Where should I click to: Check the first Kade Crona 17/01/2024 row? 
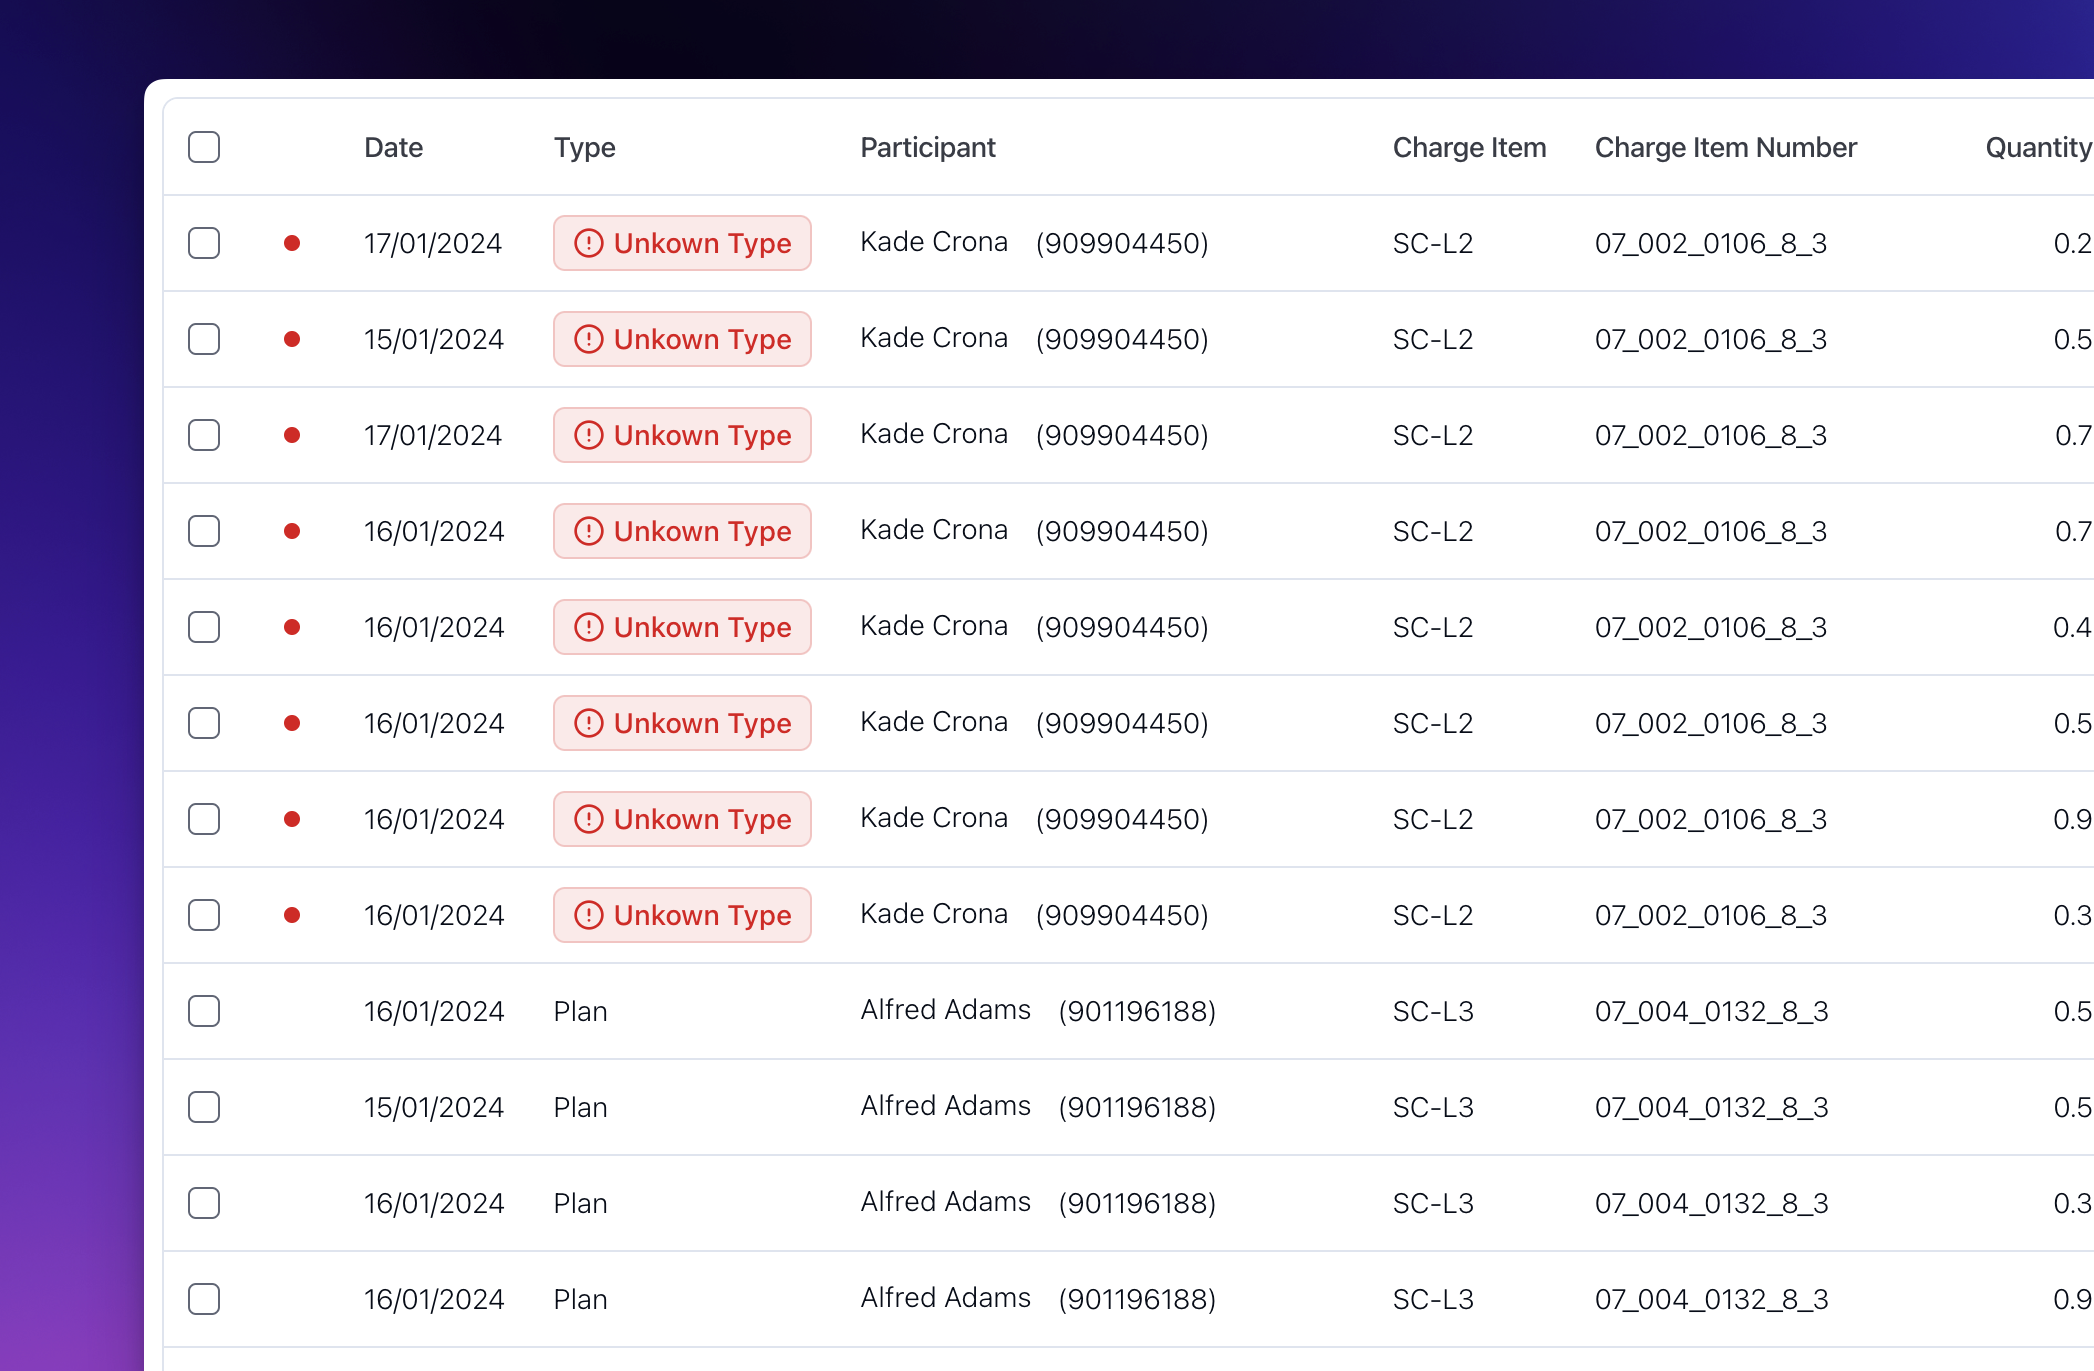(204, 243)
